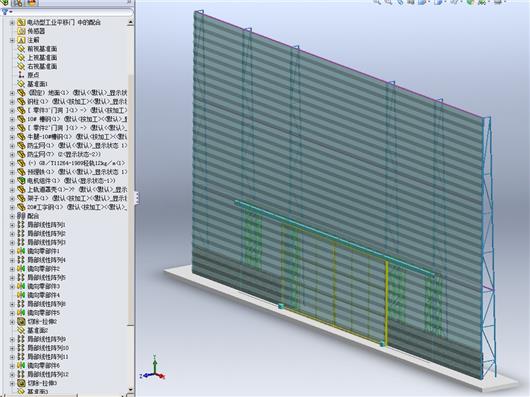The image size is (530, 397).
Task: Click the feature tree vertical scrollbar thumb
Action: pyautogui.click(x=131, y=199)
